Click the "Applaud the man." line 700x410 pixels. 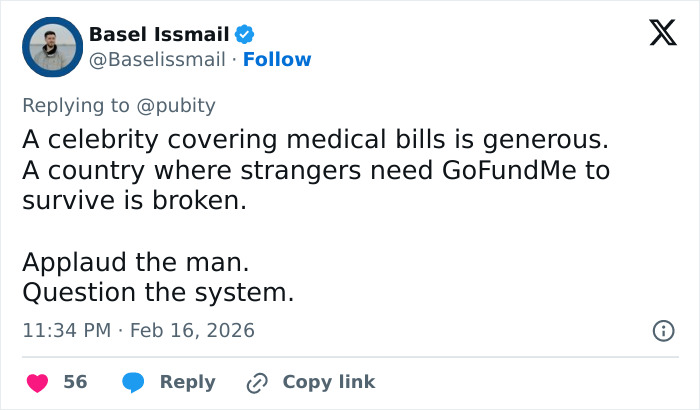[135, 265]
